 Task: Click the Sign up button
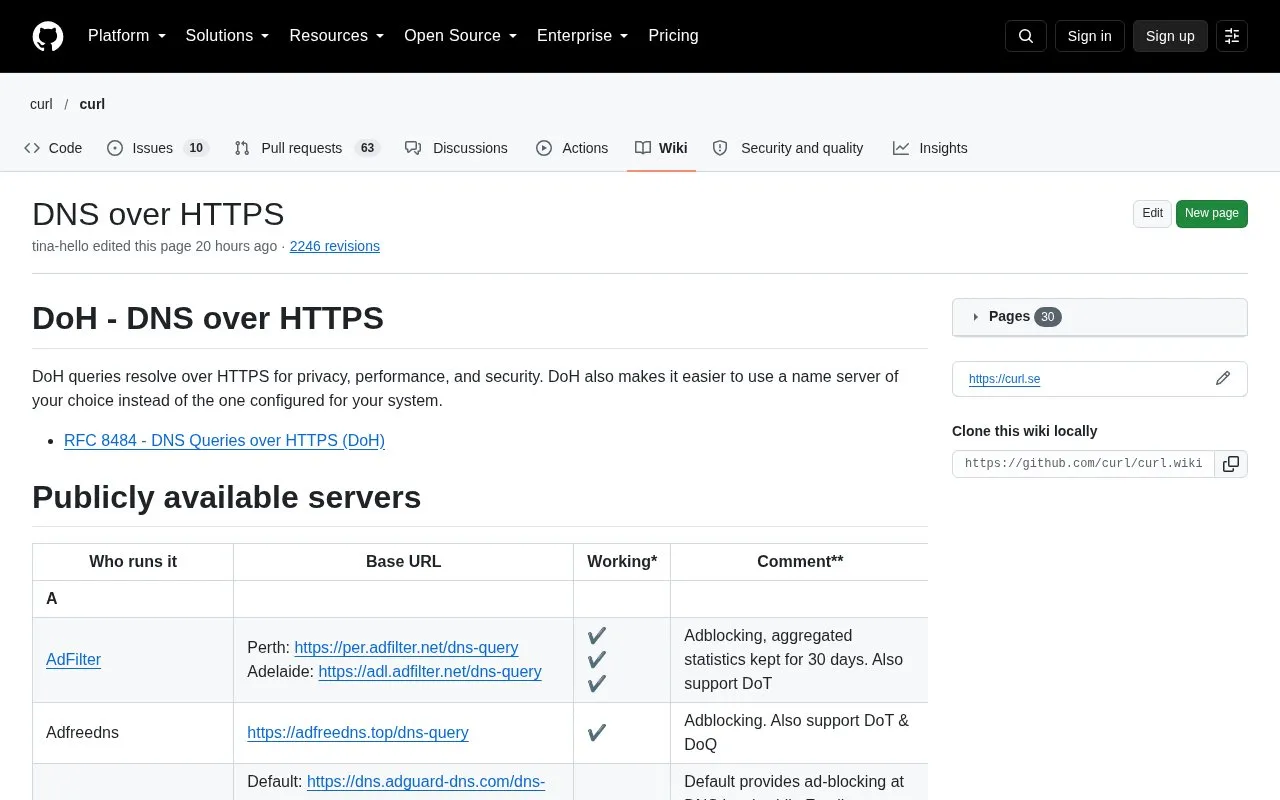(x=1170, y=36)
